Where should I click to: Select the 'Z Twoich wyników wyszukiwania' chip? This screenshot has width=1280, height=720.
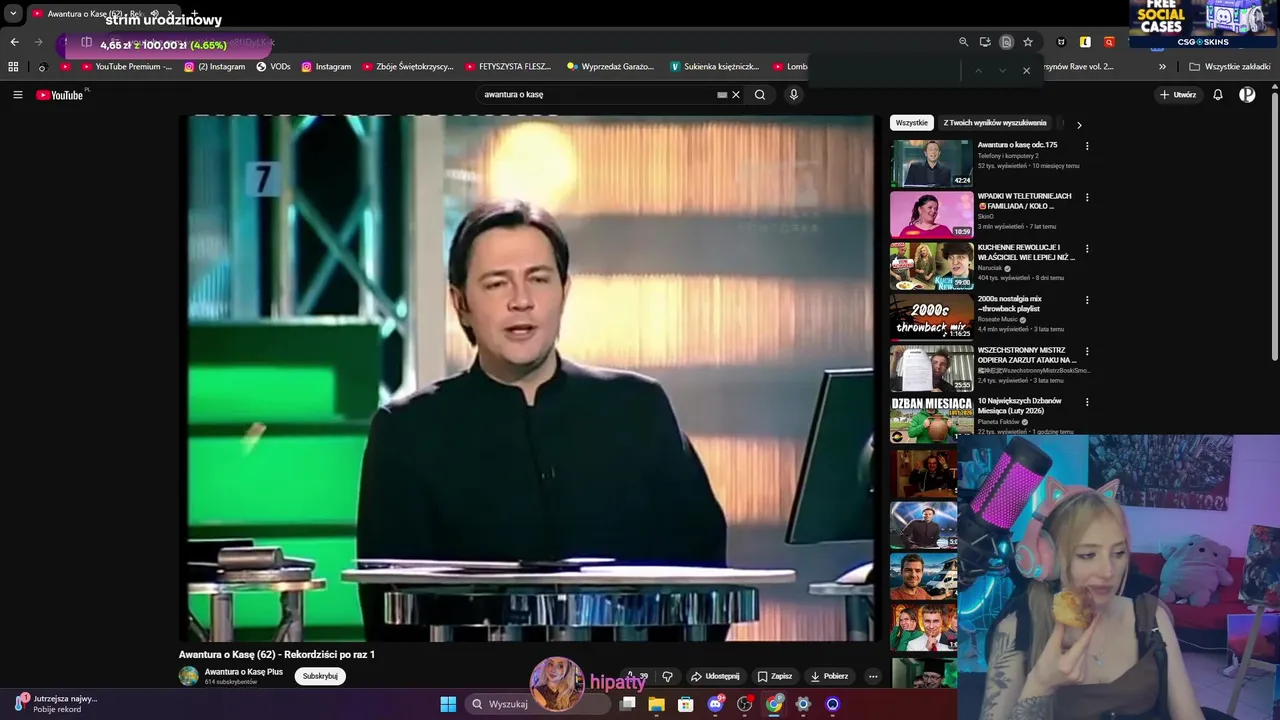pyautogui.click(x=995, y=123)
